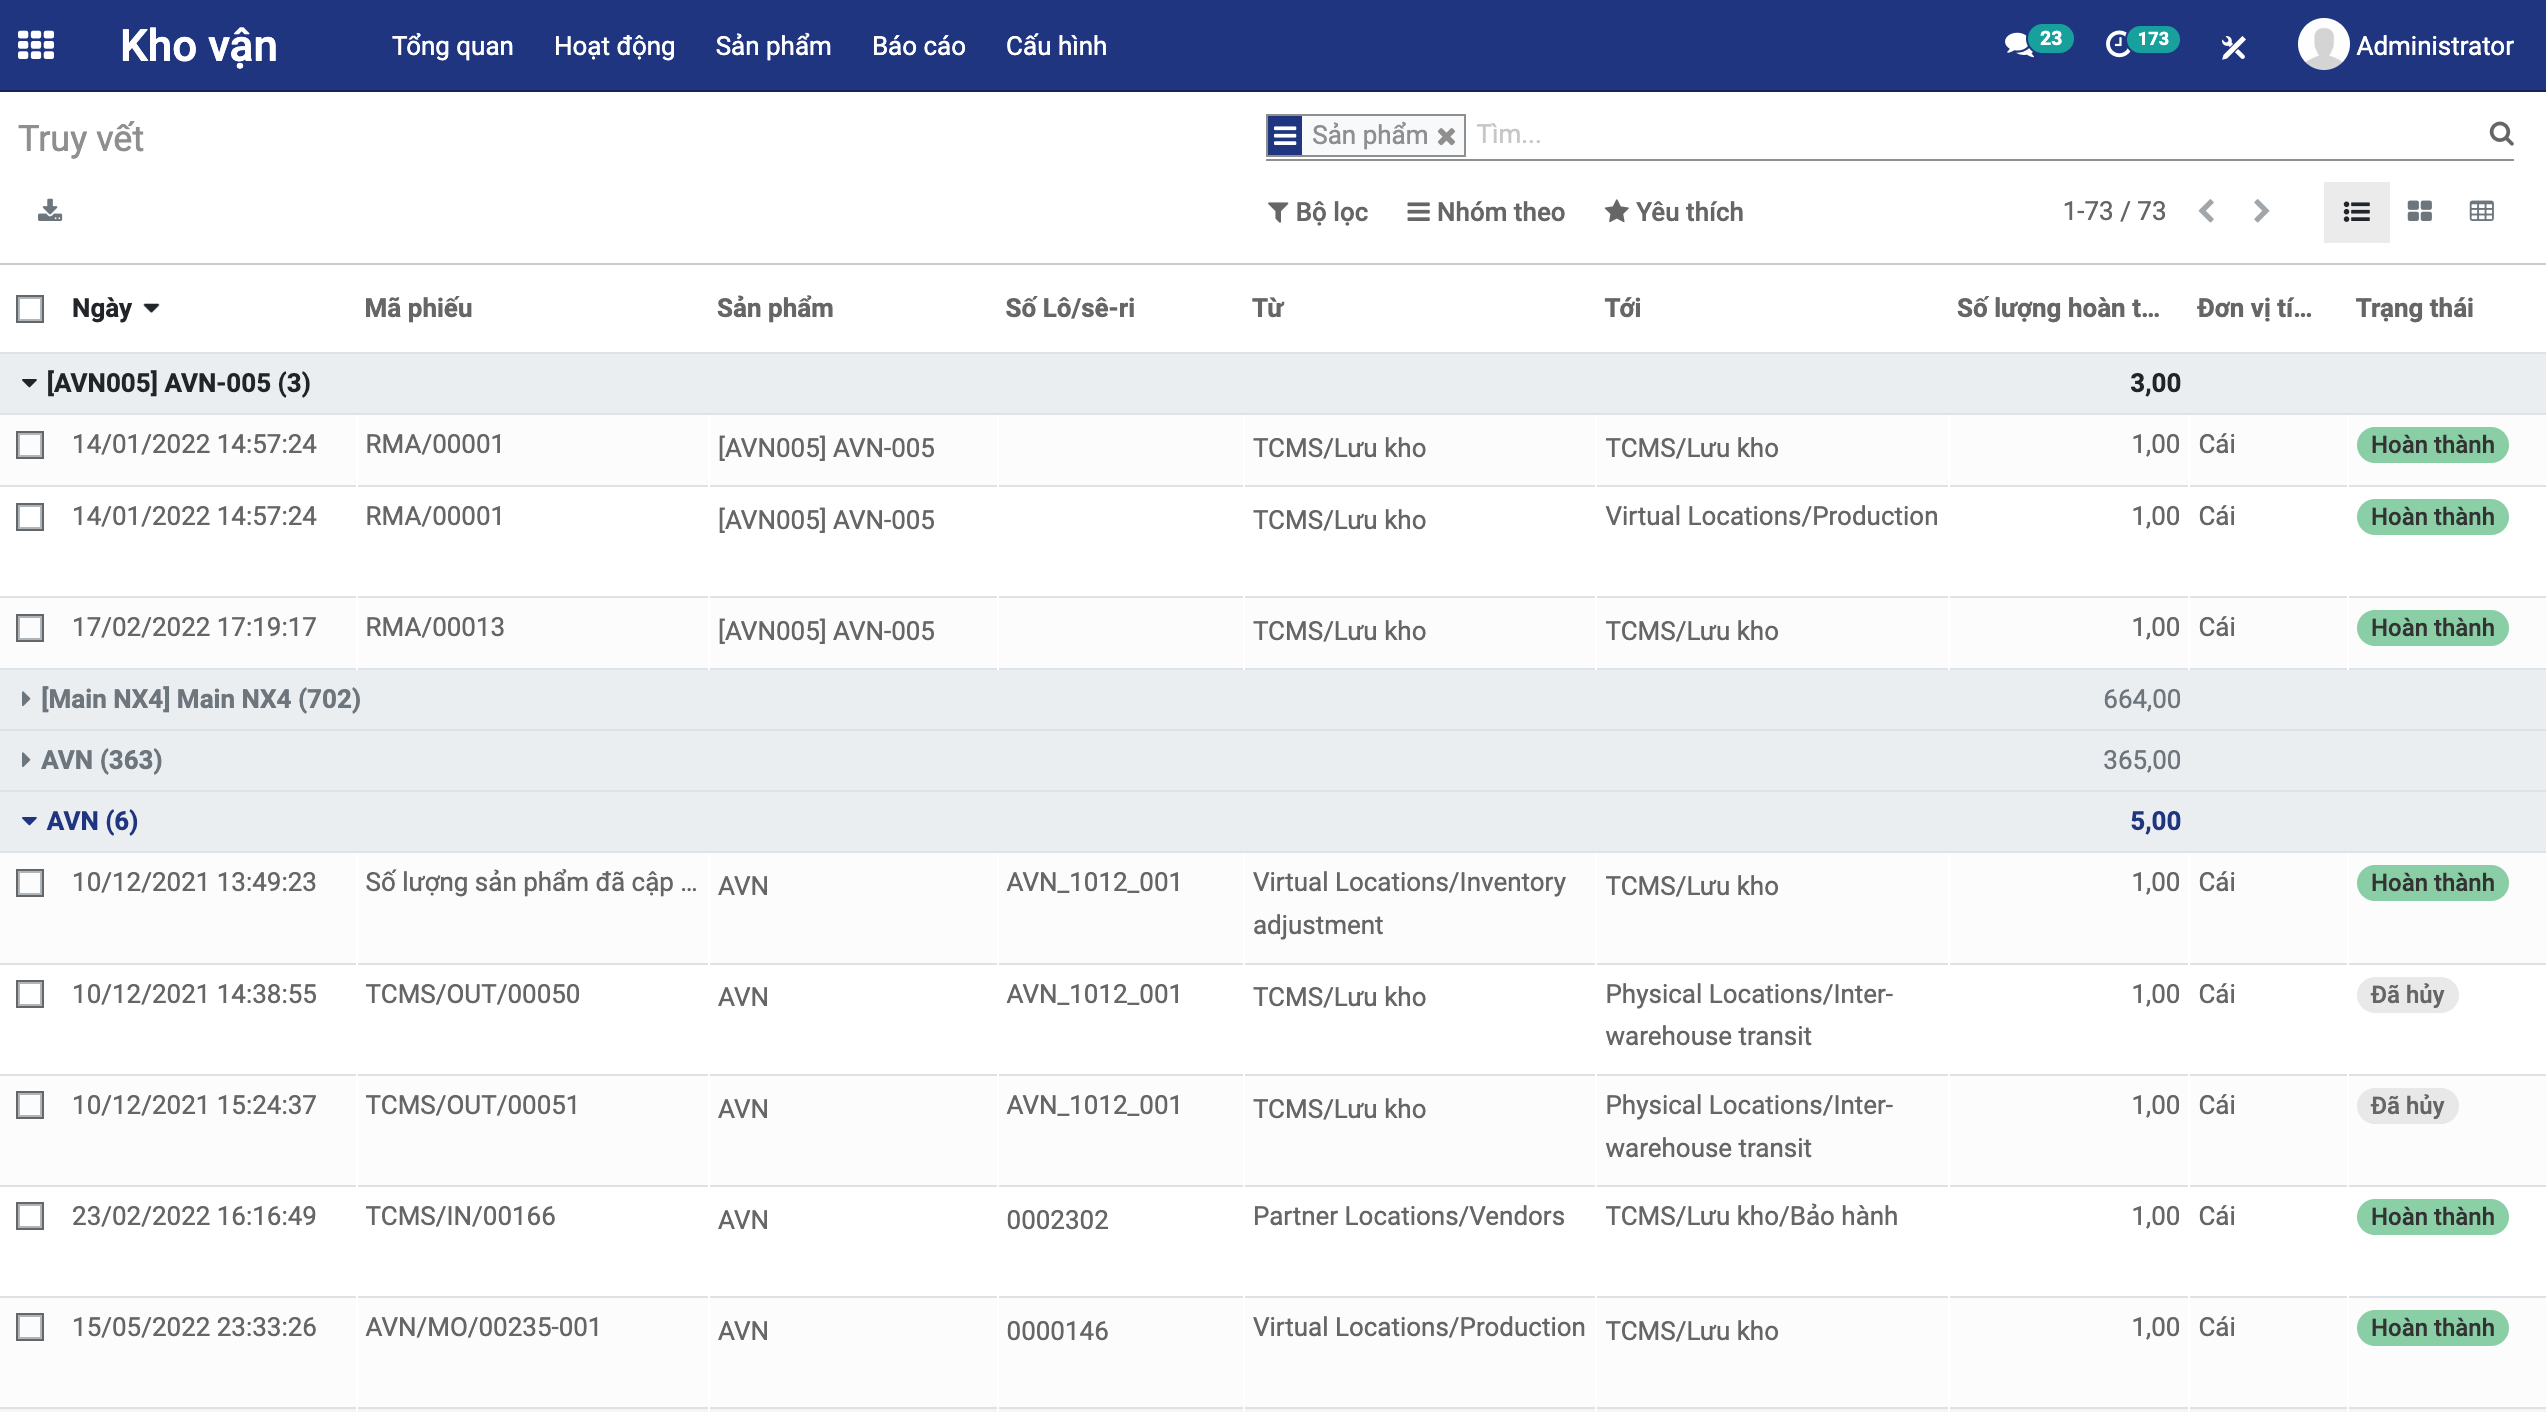This screenshot has width=2546, height=1412.
Task: Sort by Tới column header
Action: (x=1623, y=308)
